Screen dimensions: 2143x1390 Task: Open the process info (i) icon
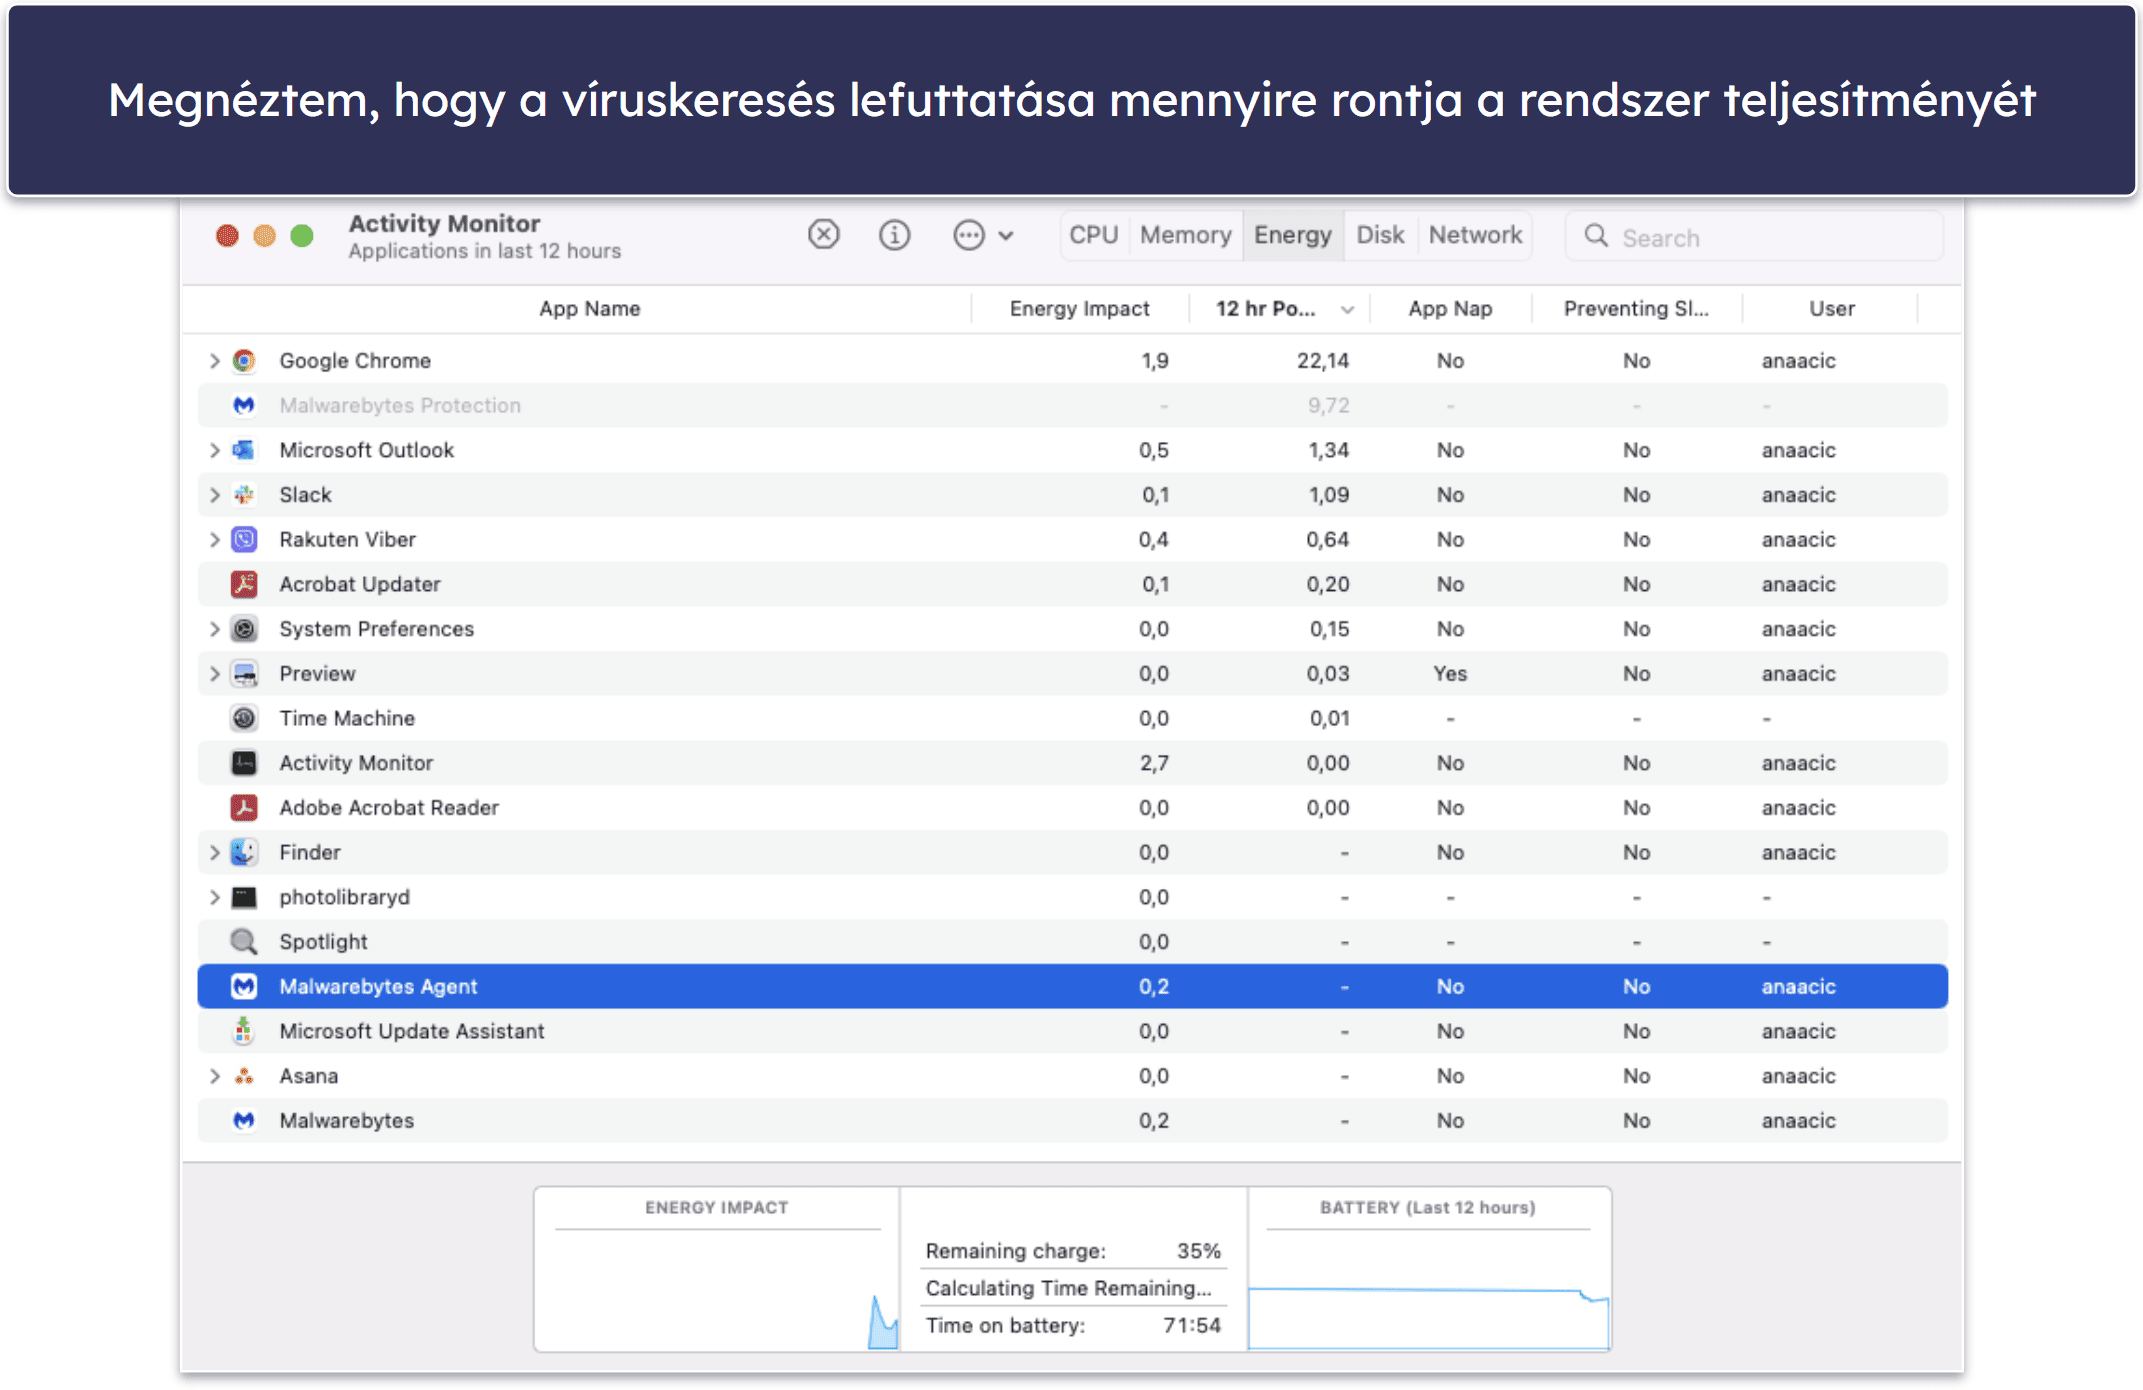[894, 235]
